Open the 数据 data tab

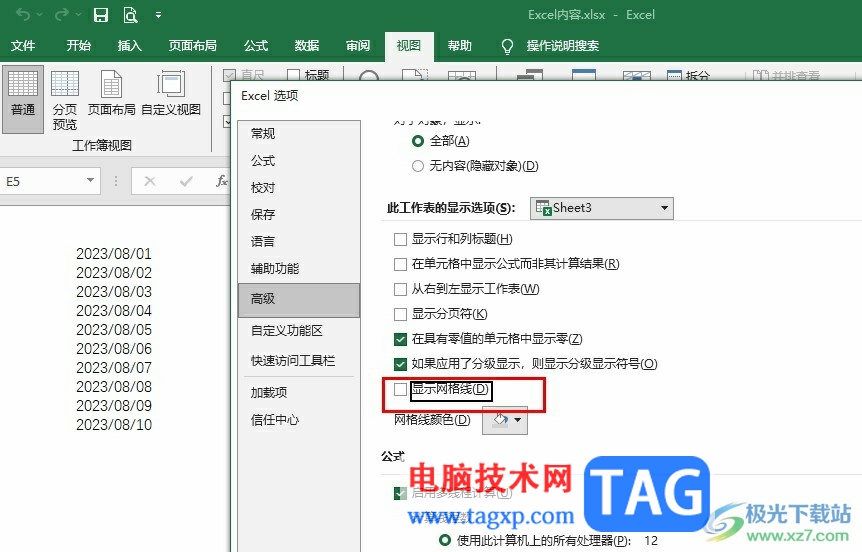(306, 46)
